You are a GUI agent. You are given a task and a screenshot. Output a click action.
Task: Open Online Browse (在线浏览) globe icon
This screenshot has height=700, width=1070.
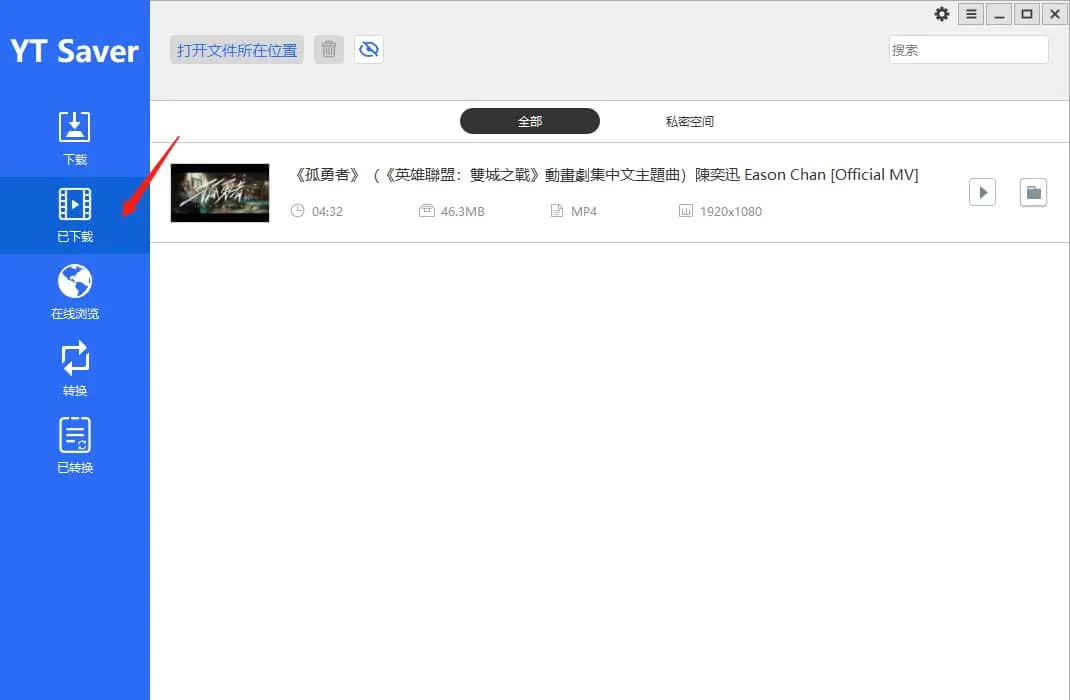[75, 282]
